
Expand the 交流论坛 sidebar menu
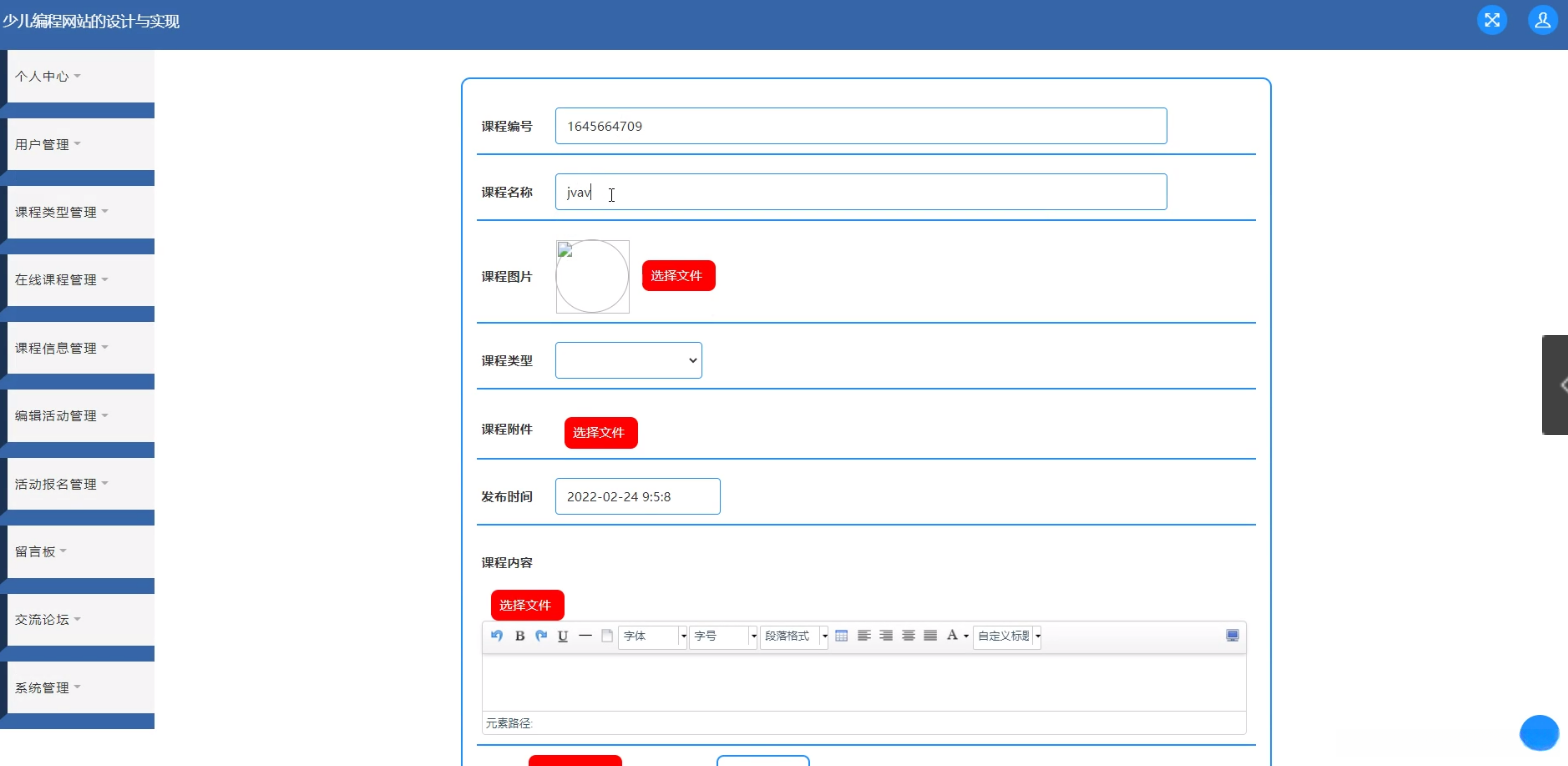click(x=81, y=620)
